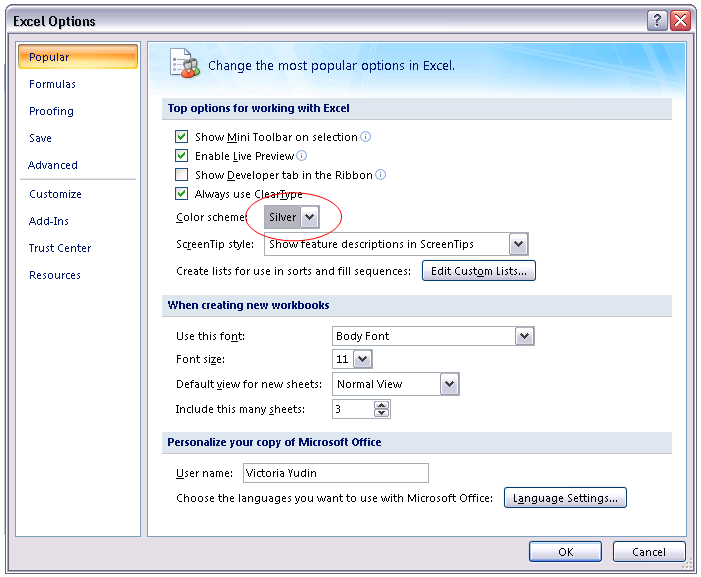Expand the Font size dropdown

tap(361, 359)
